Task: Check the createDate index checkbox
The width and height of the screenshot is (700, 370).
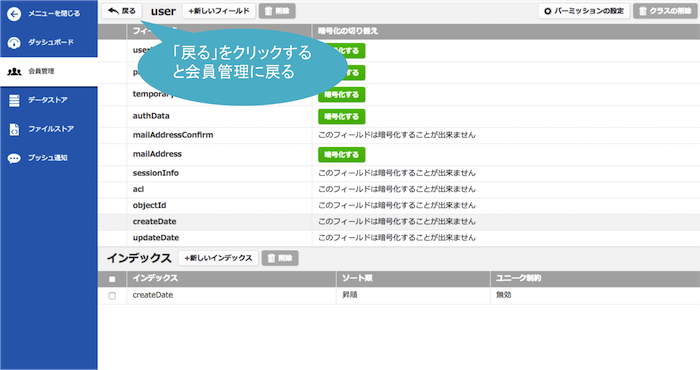Action: 112,296
